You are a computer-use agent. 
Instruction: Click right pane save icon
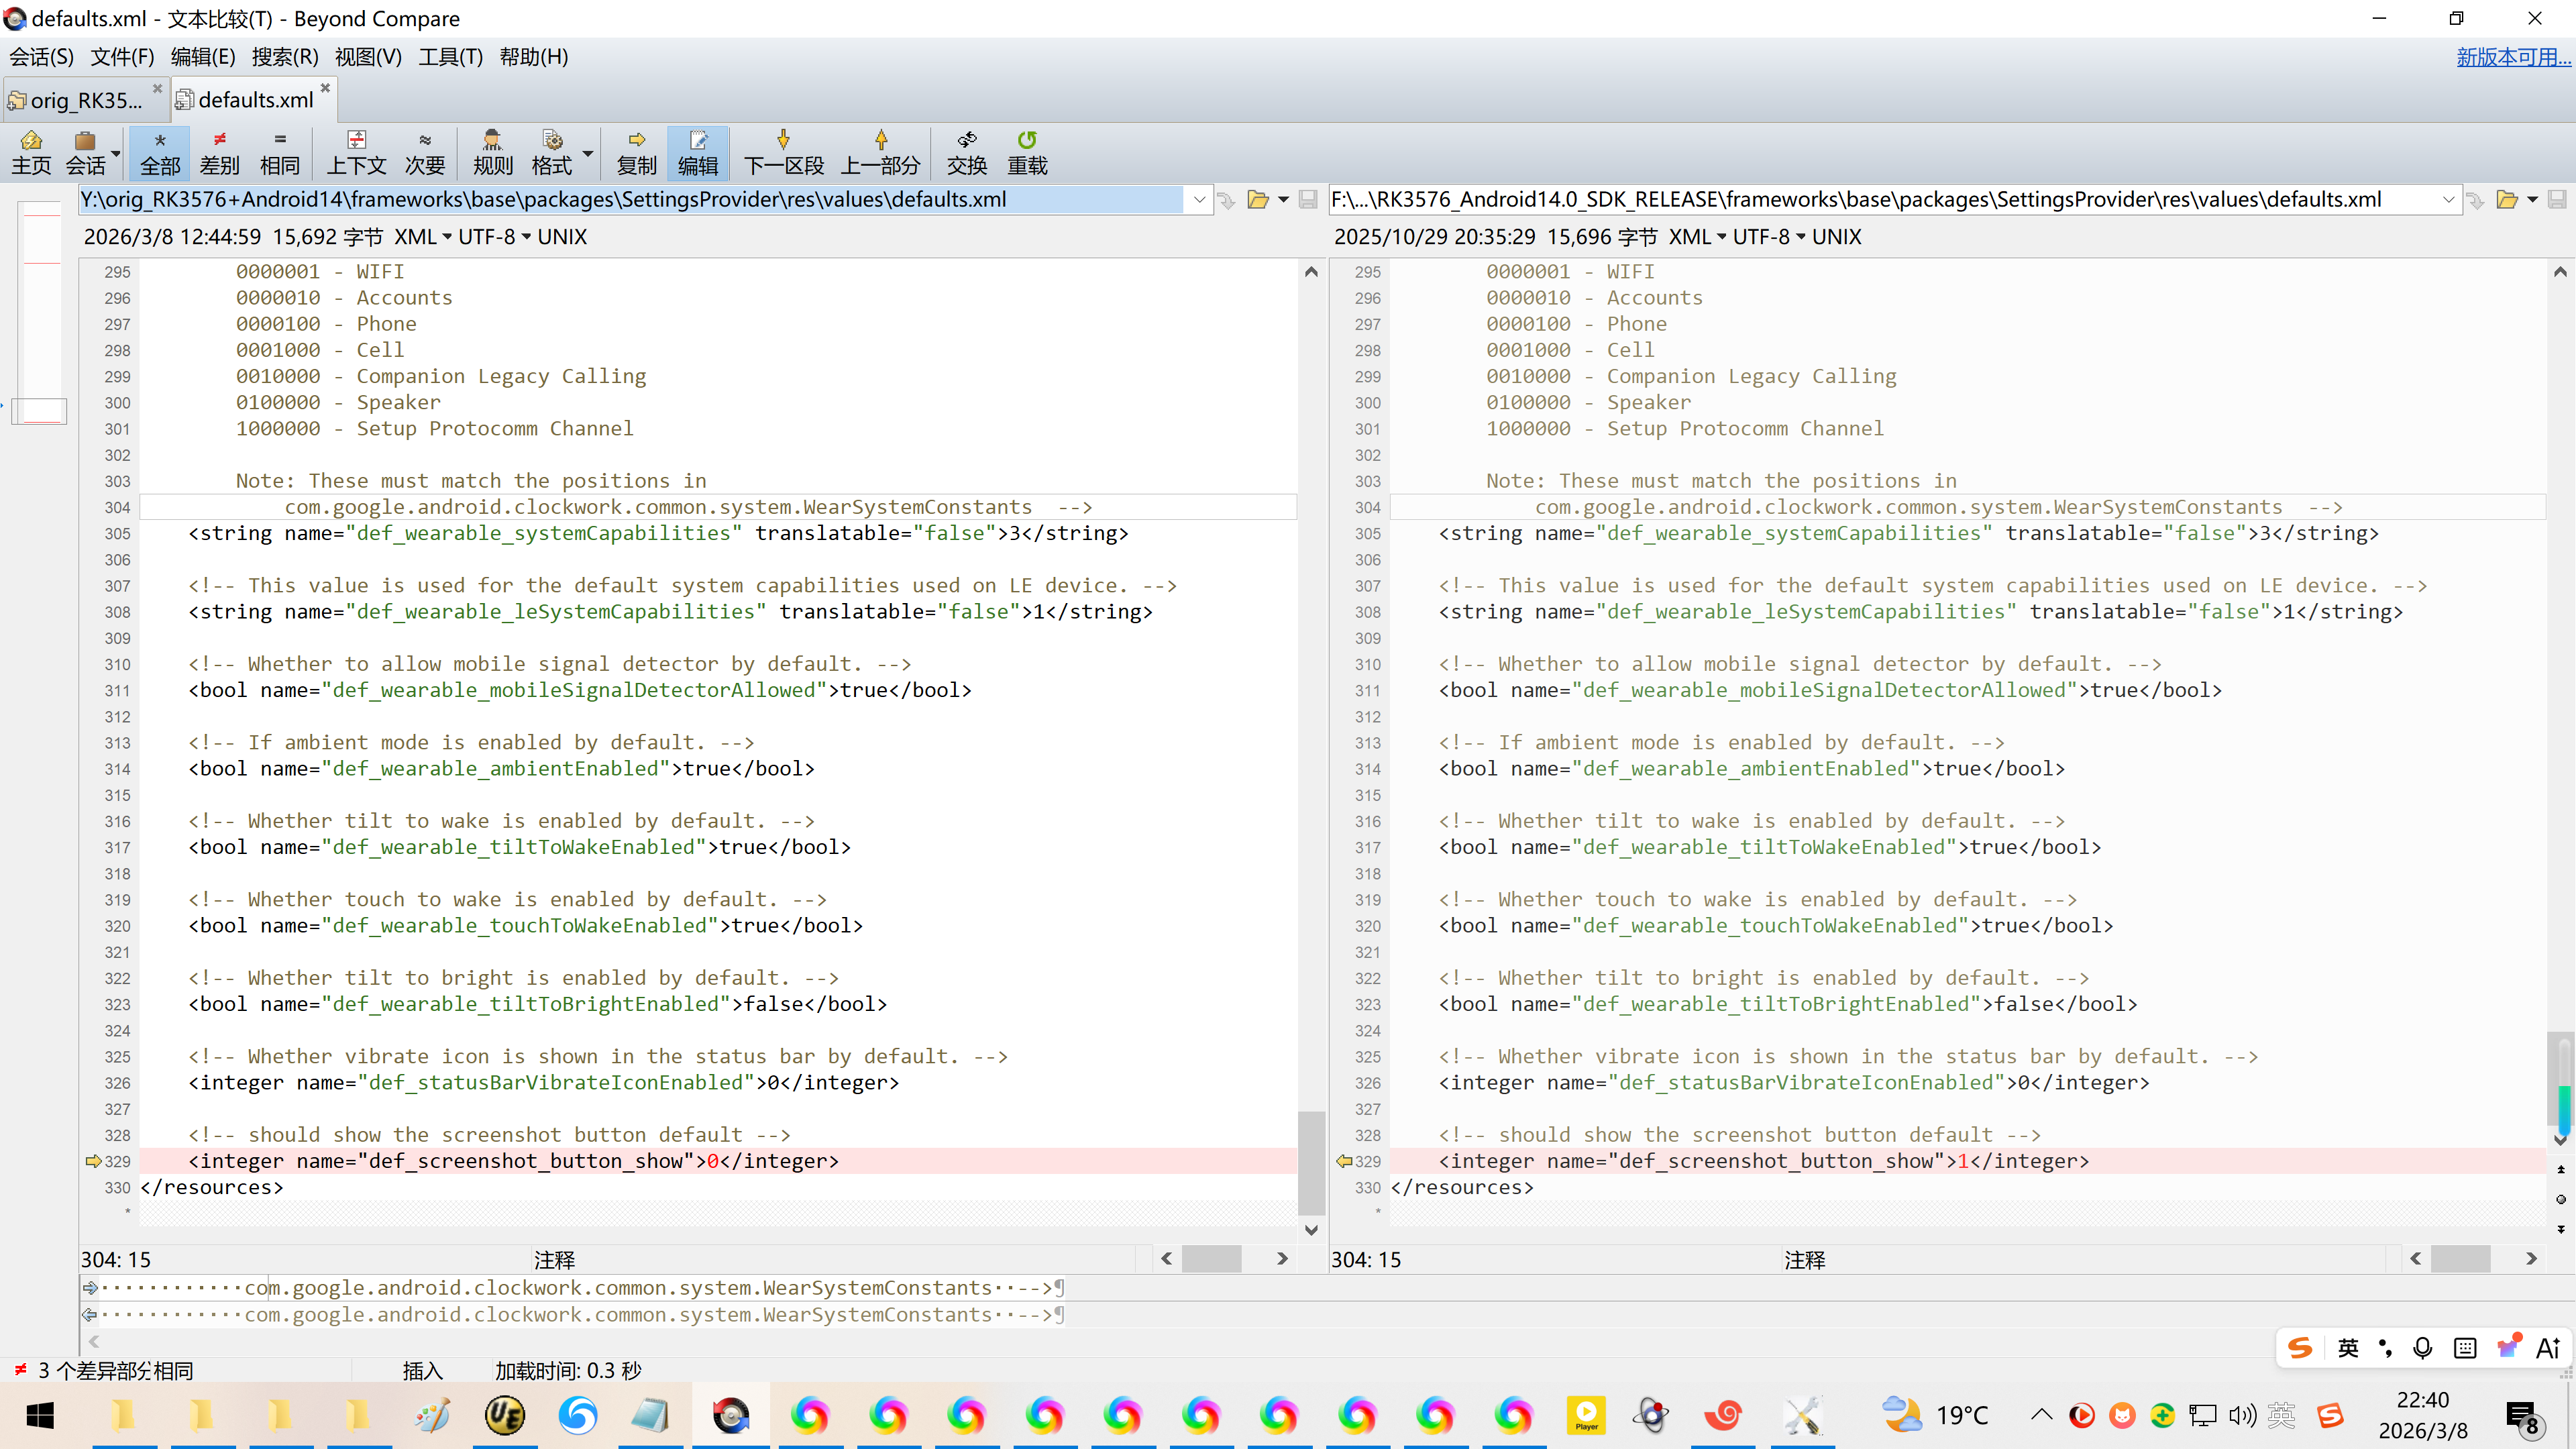click(2556, 200)
